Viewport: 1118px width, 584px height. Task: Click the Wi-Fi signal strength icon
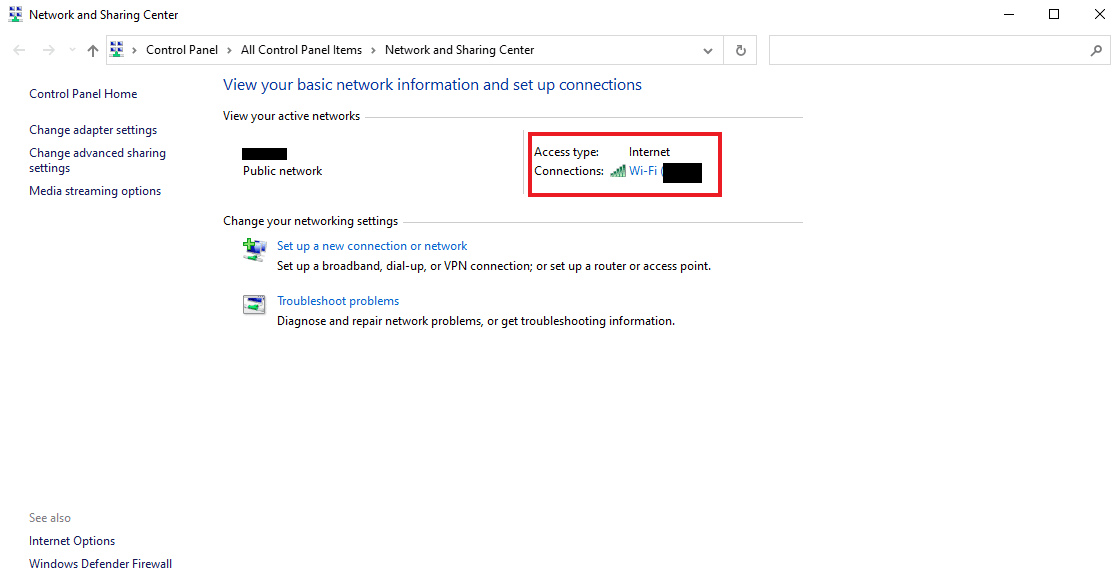pos(618,171)
